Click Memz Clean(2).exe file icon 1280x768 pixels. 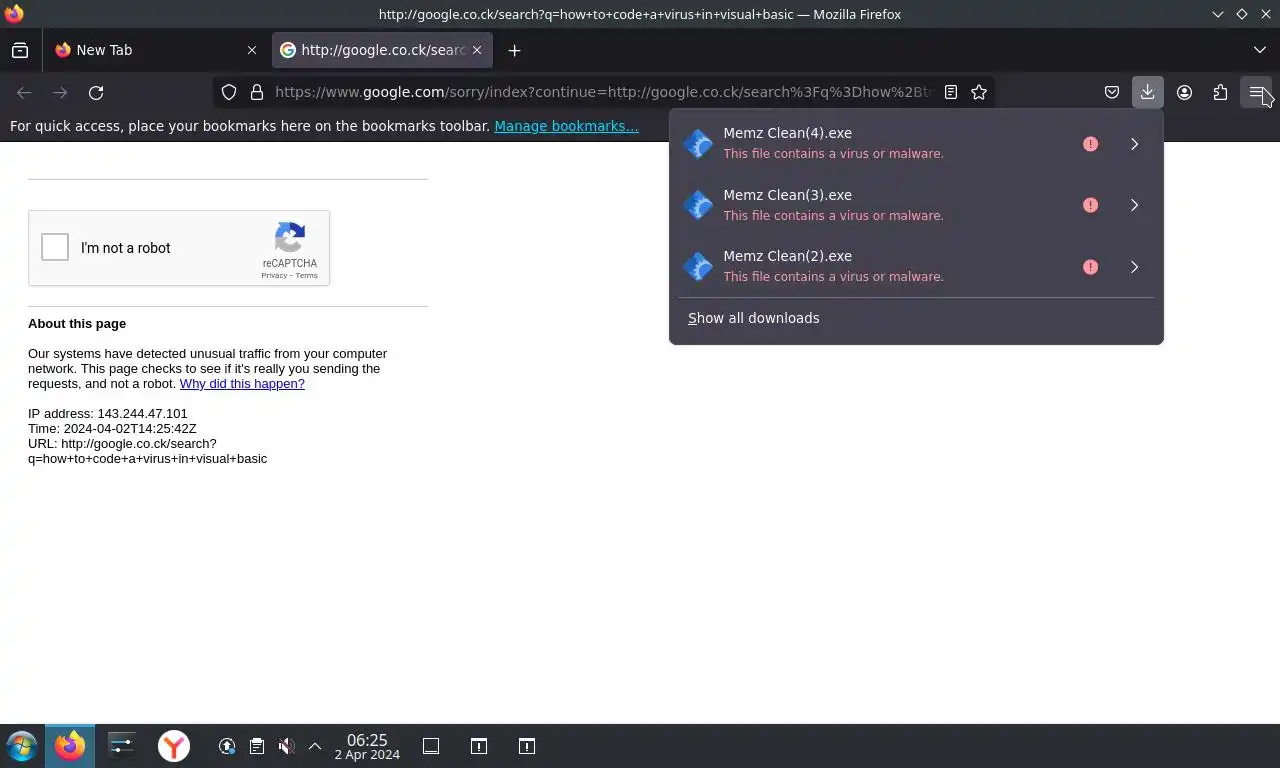pyautogui.click(x=698, y=266)
